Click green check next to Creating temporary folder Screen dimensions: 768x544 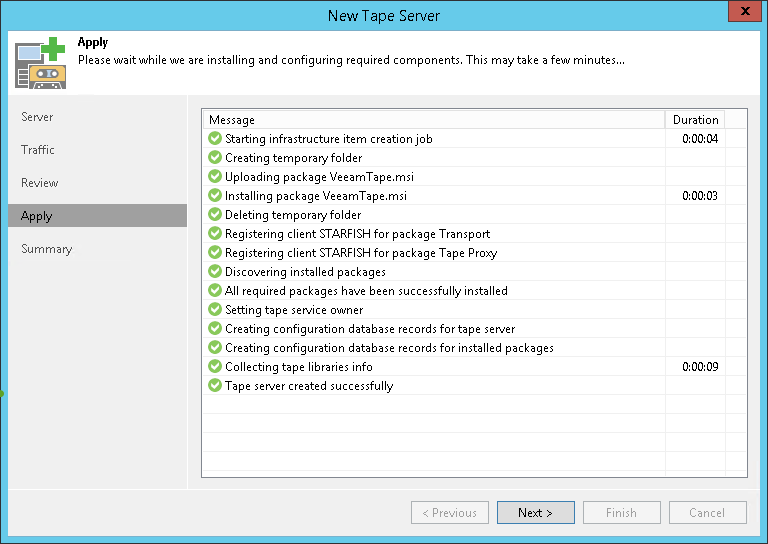pos(215,158)
